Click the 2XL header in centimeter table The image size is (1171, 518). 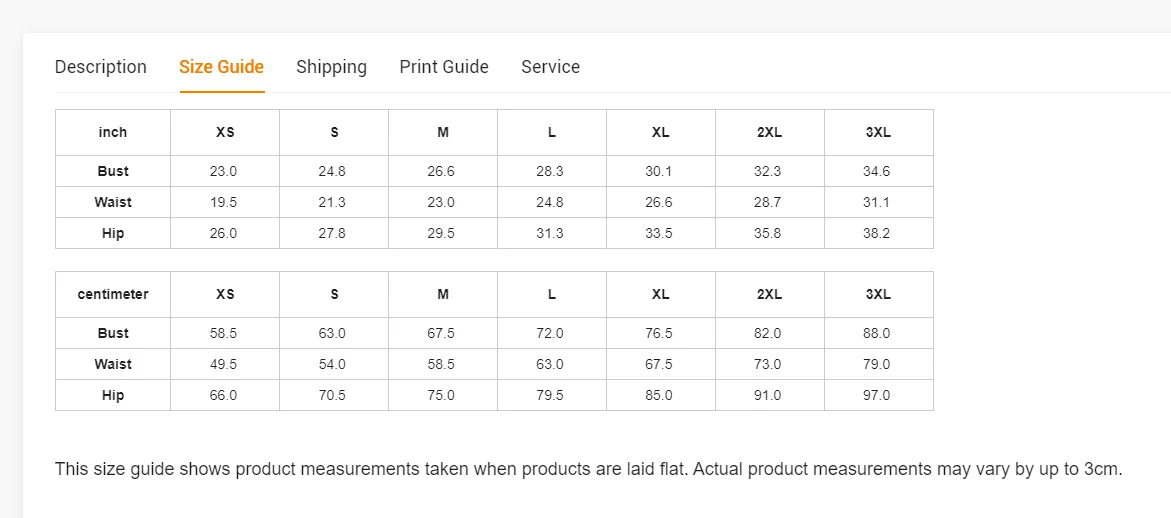(770, 295)
